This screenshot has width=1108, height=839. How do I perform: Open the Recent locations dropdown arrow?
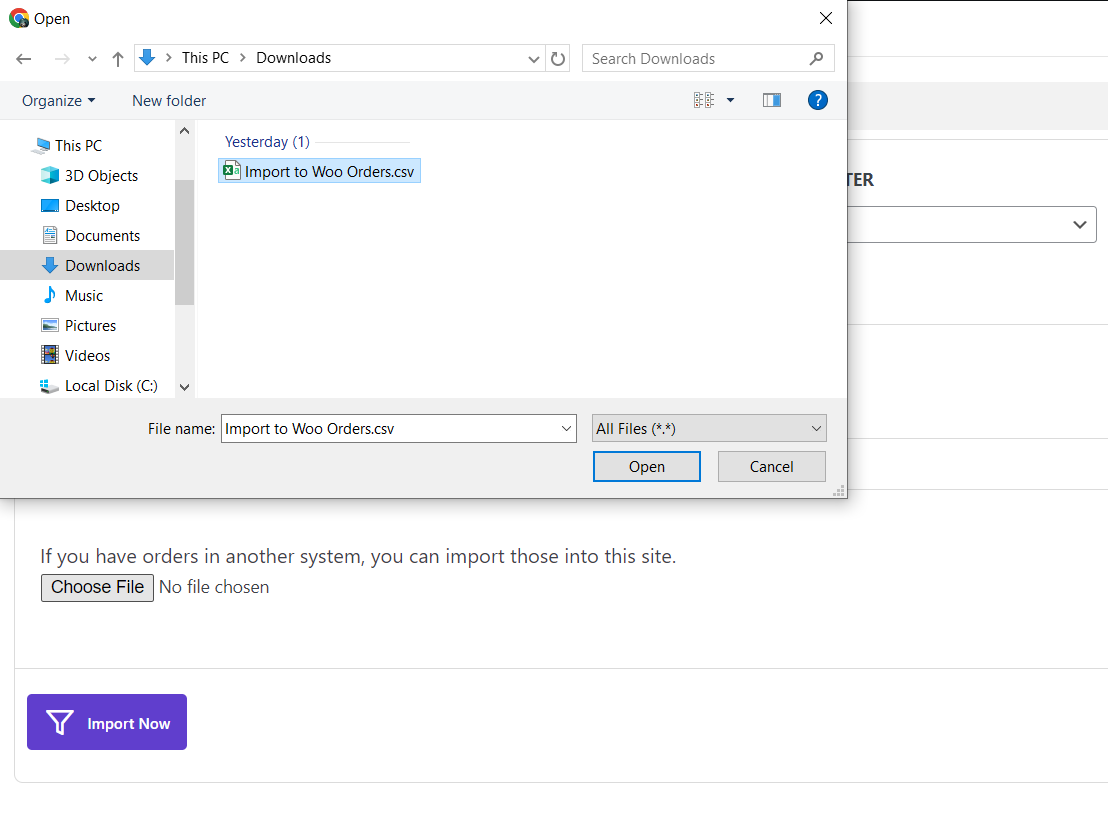[x=92, y=59]
